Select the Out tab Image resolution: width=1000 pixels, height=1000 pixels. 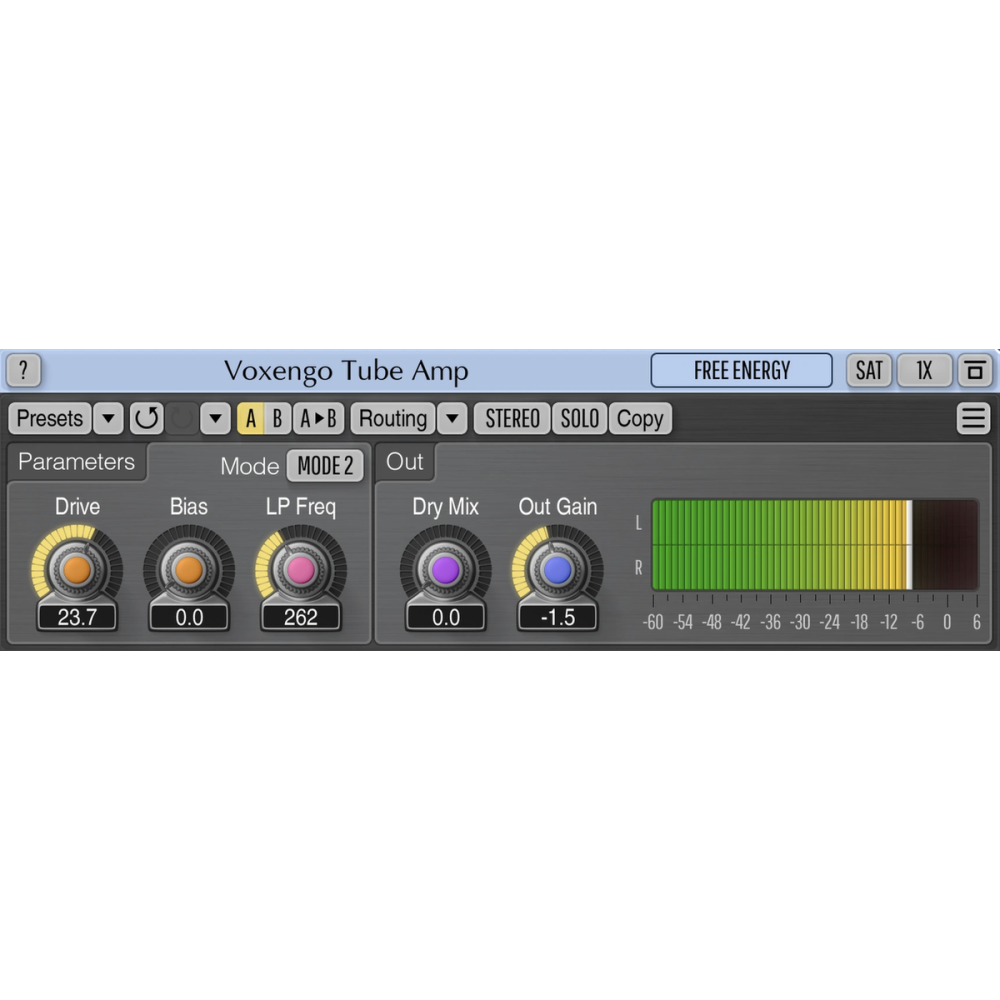[x=405, y=462]
